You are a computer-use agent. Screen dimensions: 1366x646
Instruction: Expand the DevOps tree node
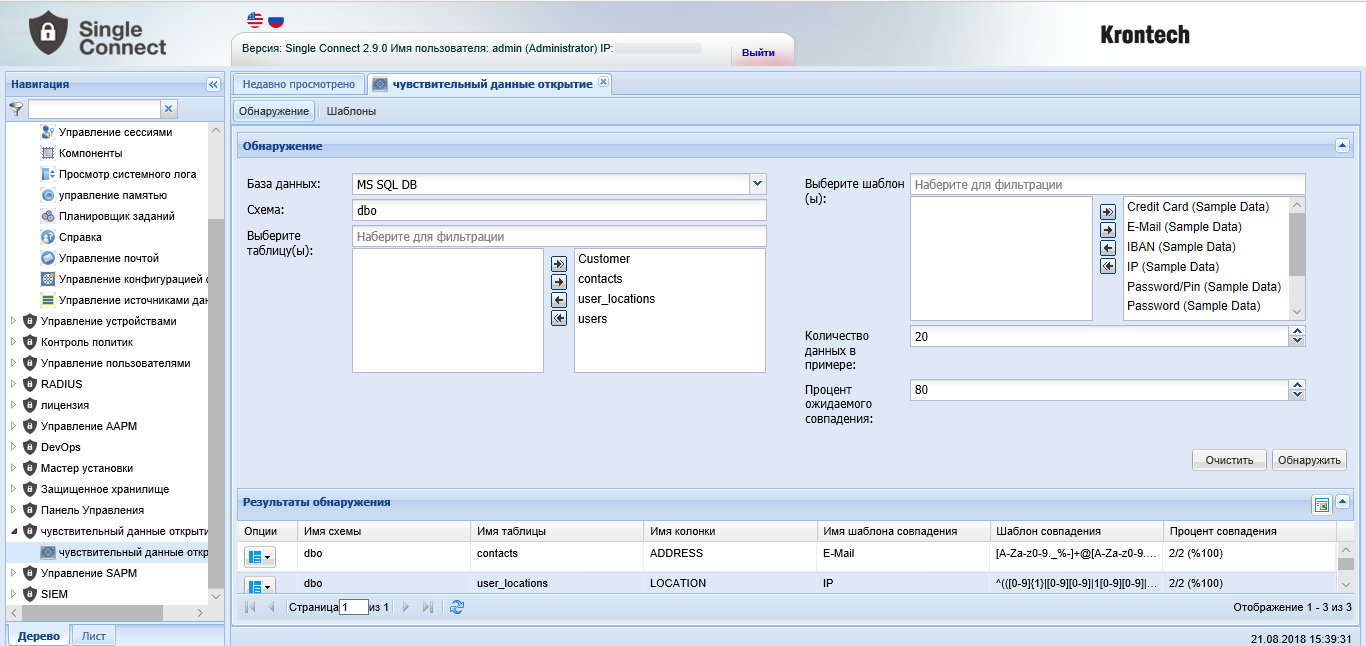14,447
